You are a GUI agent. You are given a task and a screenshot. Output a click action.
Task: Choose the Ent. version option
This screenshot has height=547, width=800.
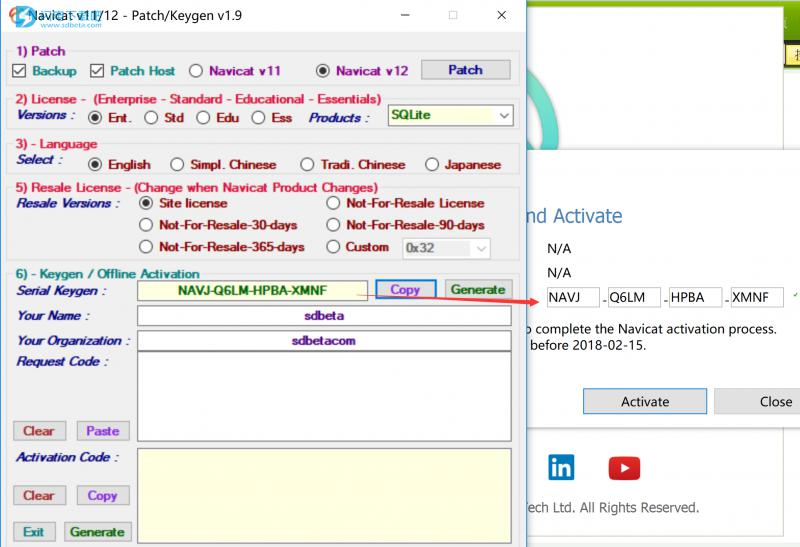coord(95,118)
